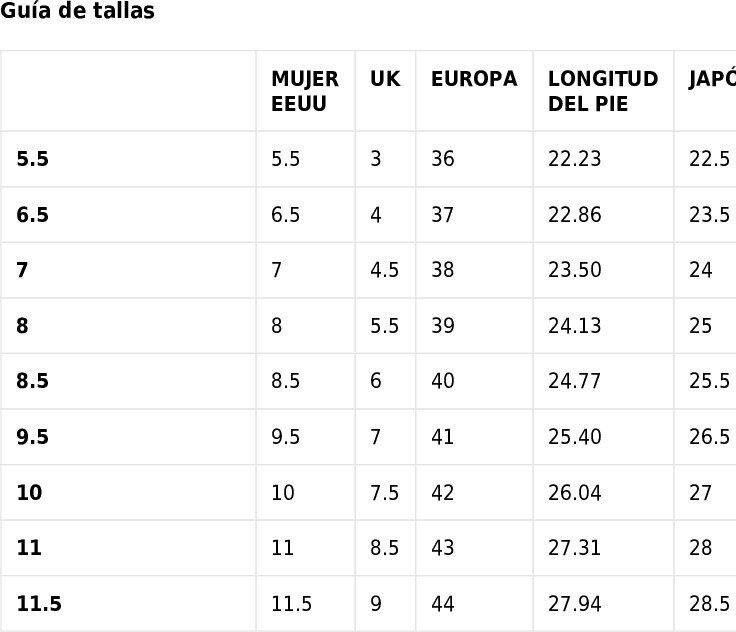Viewport: 736px width, 632px height.
Task: Select the EUROPA column header
Action: click(474, 79)
